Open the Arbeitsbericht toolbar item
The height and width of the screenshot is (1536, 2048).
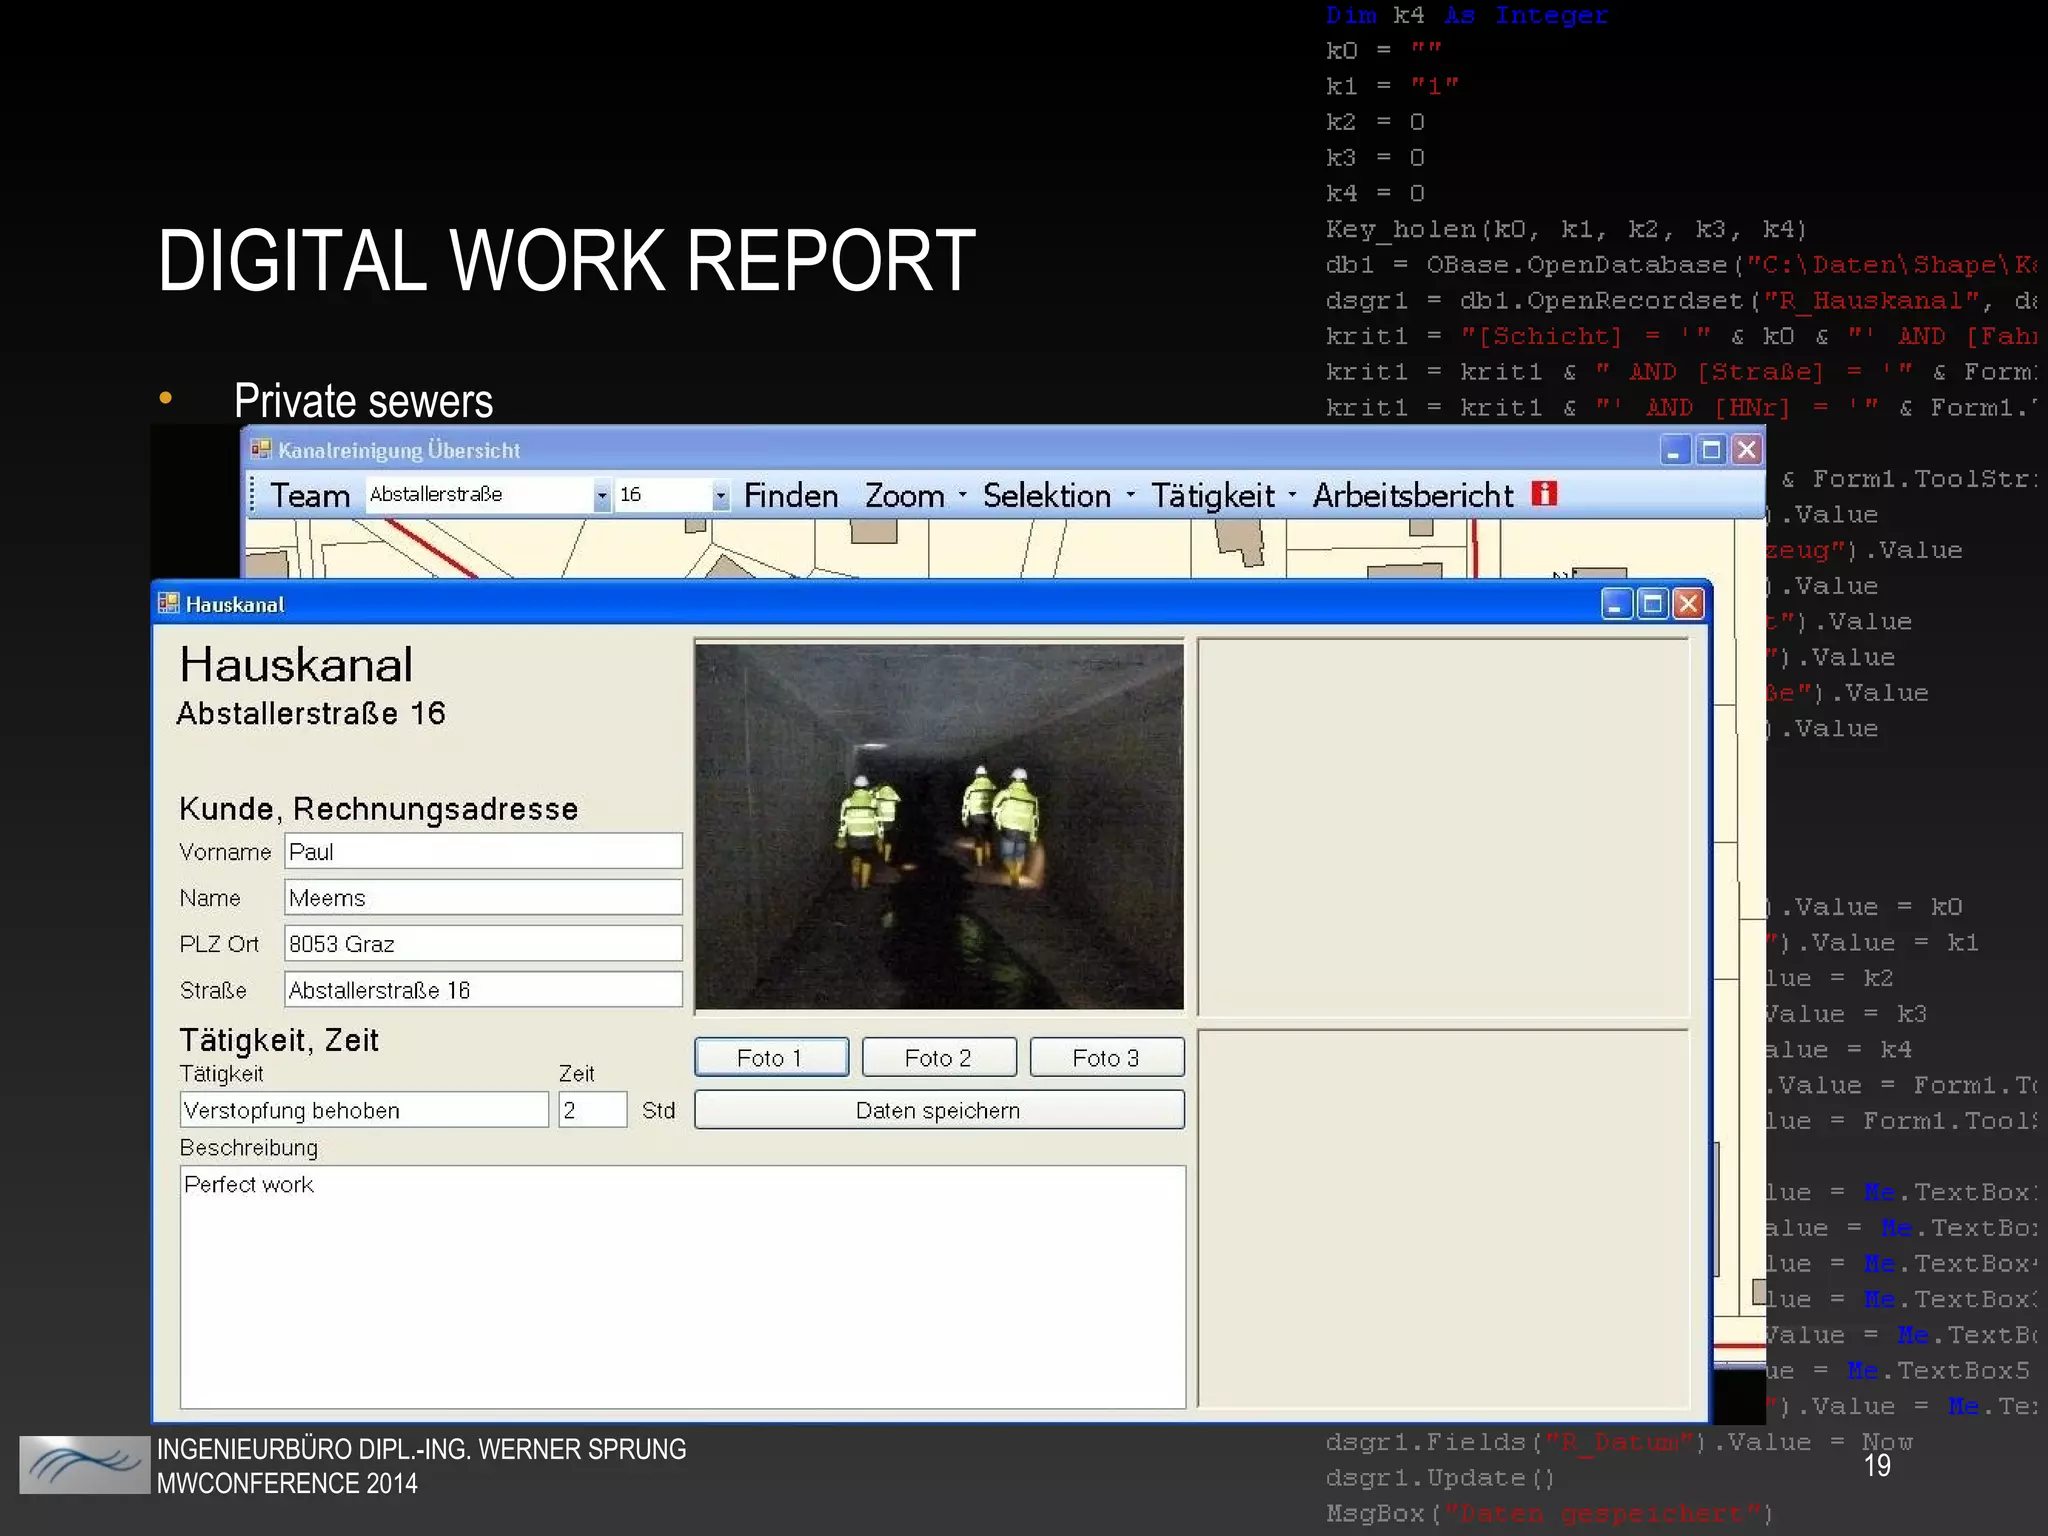point(1413,495)
